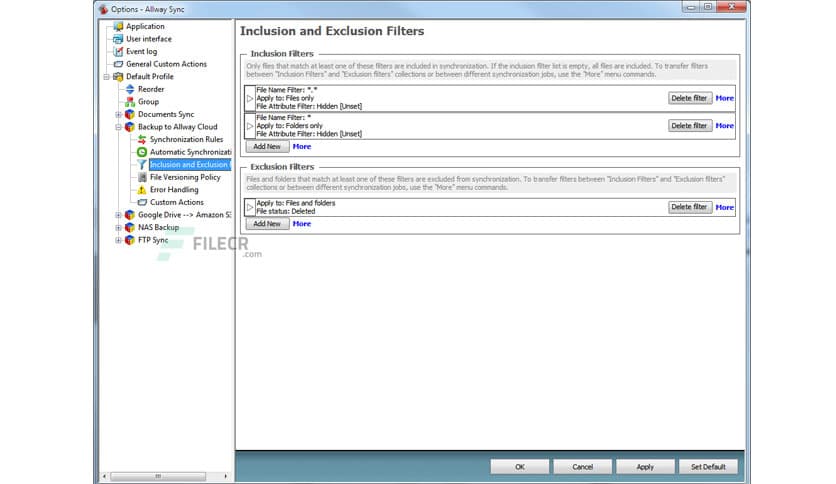Add a new exclusion filter
This screenshot has width=836, height=484.
click(x=267, y=224)
